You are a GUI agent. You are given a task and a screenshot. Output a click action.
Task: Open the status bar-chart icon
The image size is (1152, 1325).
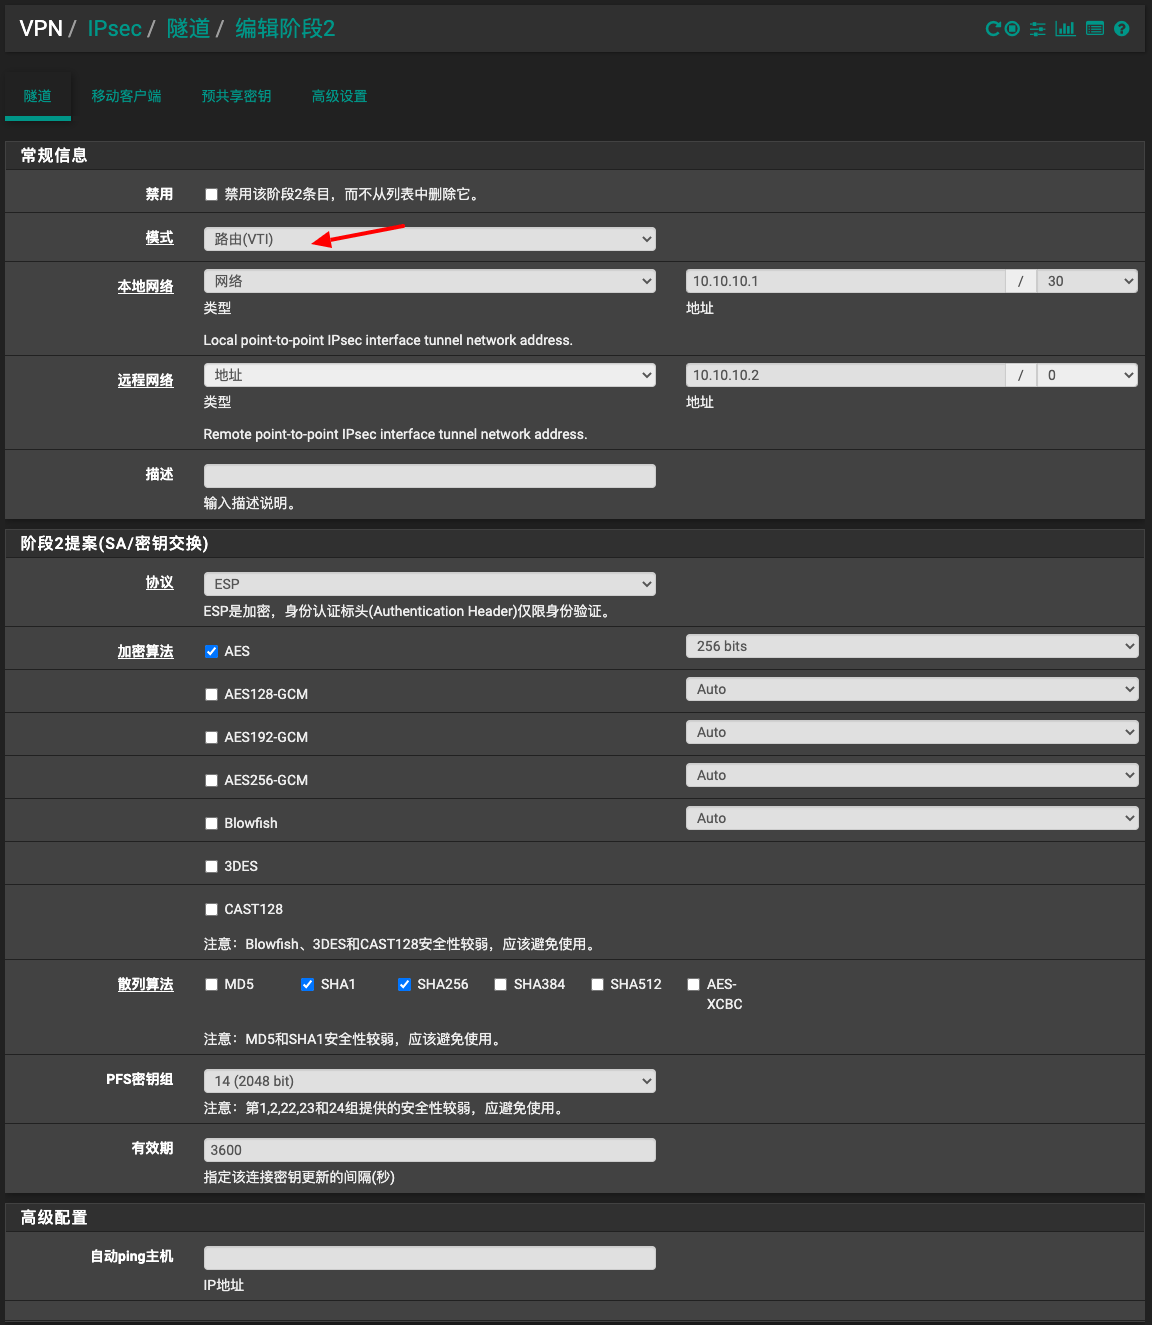[x=1065, y=29]
